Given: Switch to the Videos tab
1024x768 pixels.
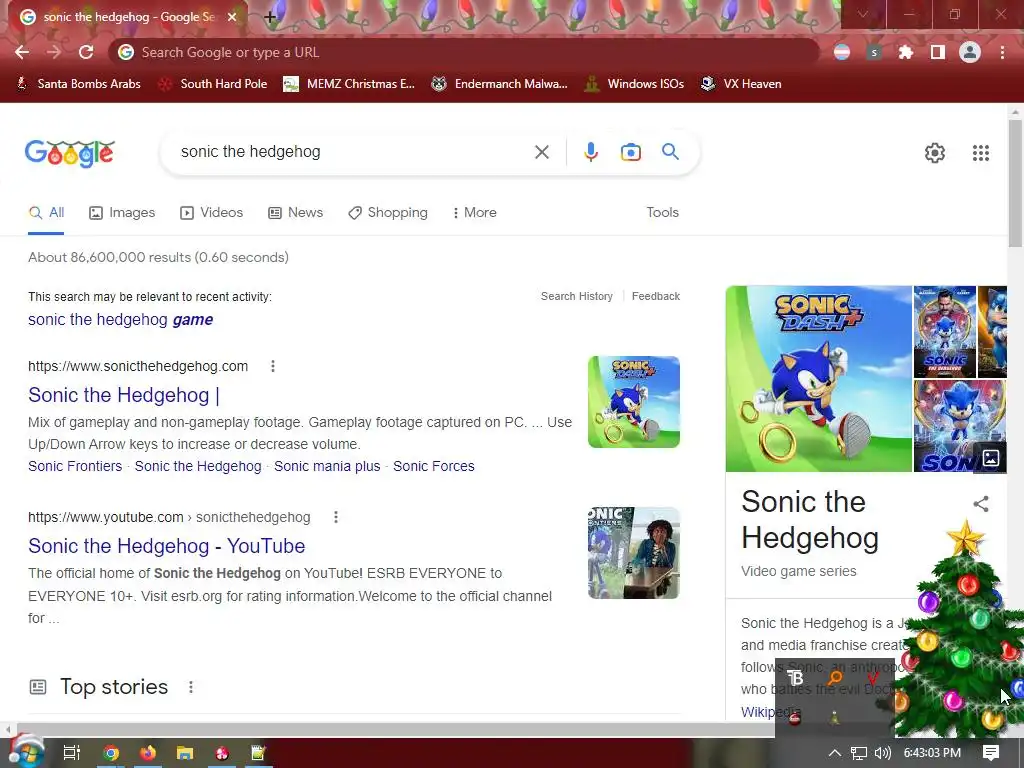Looking at the screenshot, I should click(x=212, y=212).
